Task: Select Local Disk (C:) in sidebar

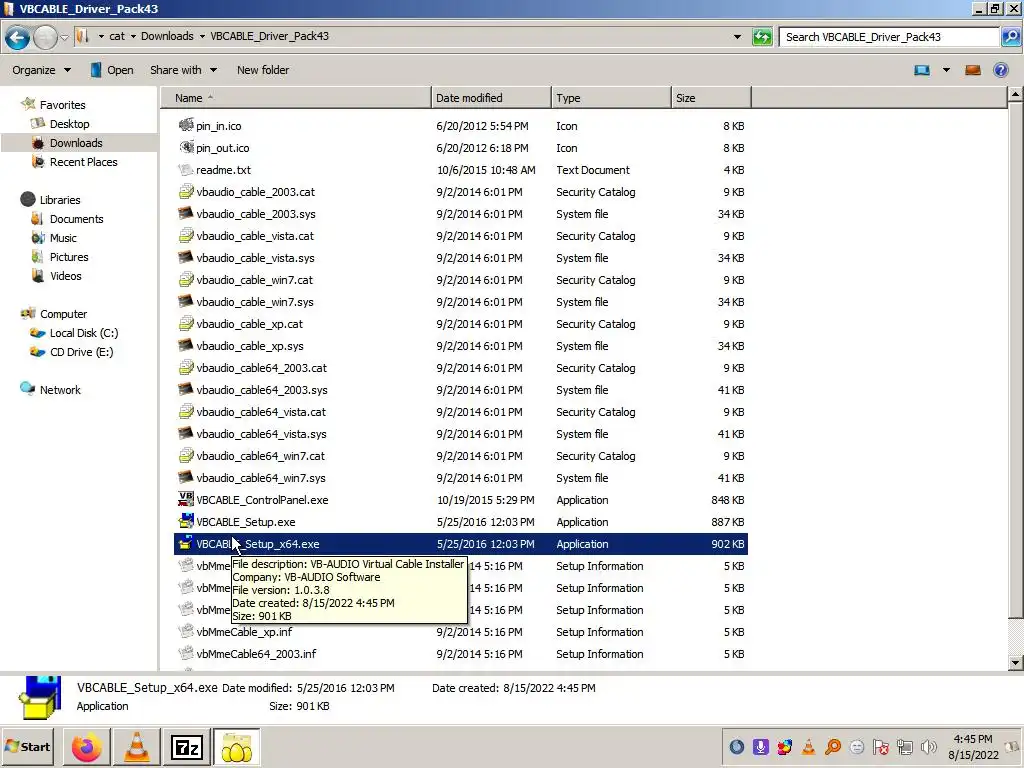Action: 84,332
